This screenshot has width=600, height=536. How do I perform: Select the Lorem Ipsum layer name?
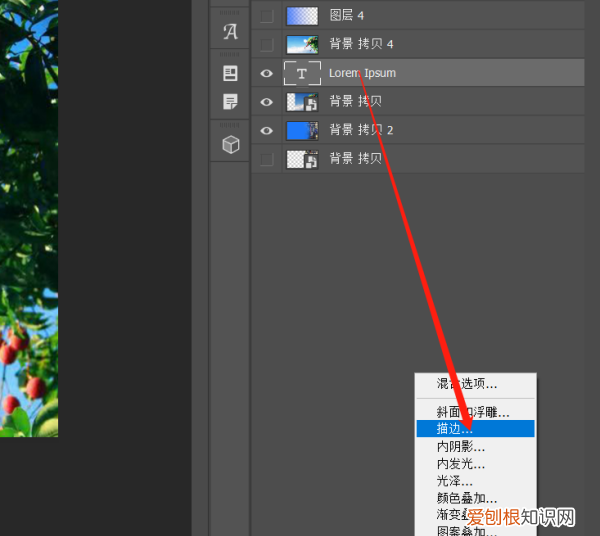tap(362, 73)
